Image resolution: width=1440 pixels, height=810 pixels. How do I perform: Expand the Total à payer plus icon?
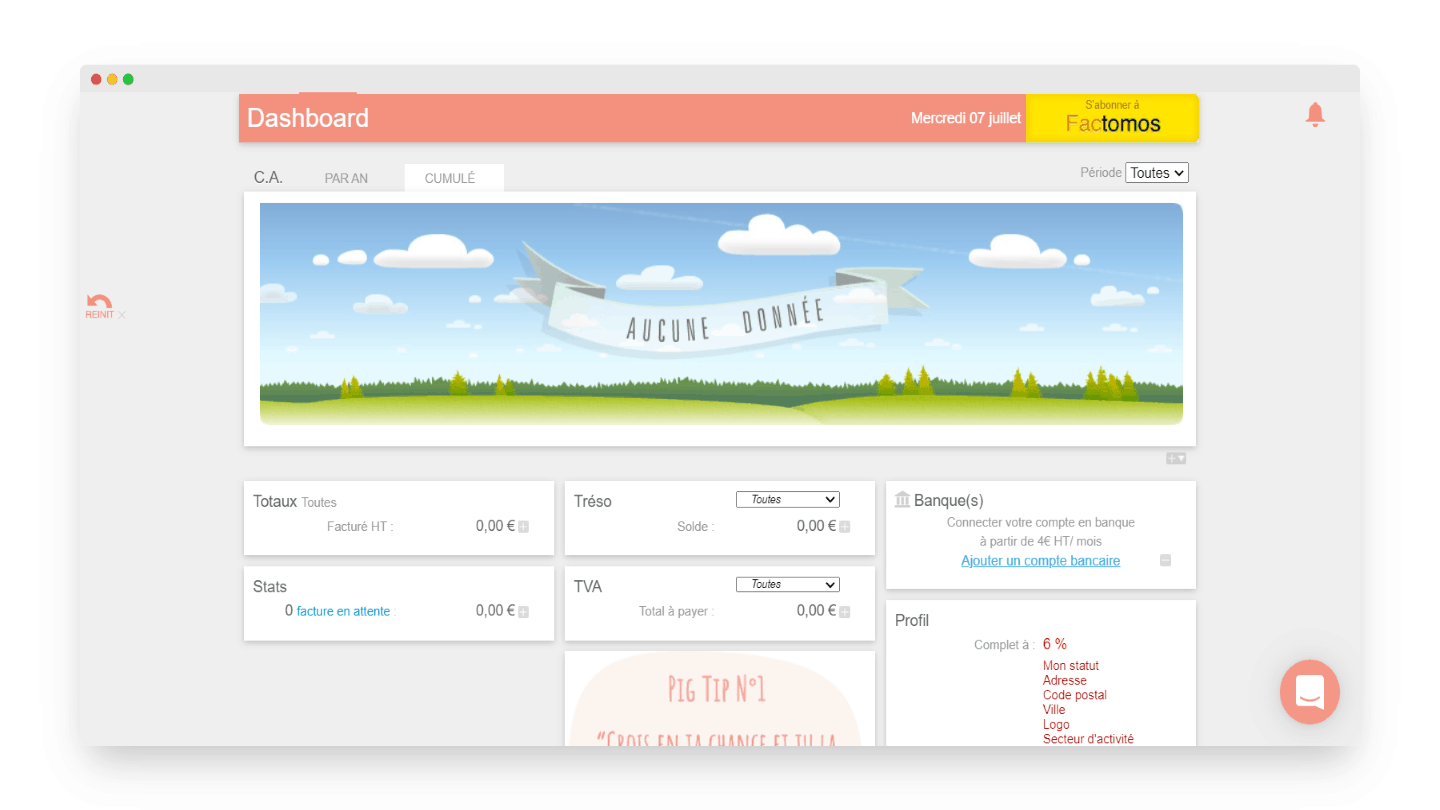pyautogui.click(x=844, y=612)
